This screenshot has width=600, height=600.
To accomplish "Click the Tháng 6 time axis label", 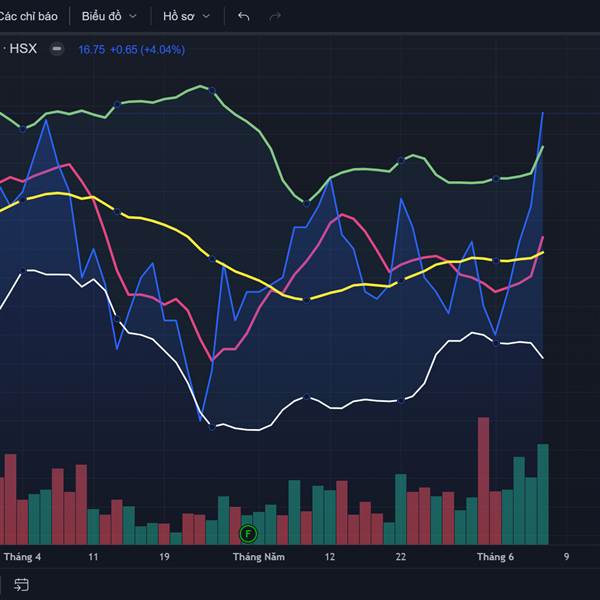I will tap(495, 557).
